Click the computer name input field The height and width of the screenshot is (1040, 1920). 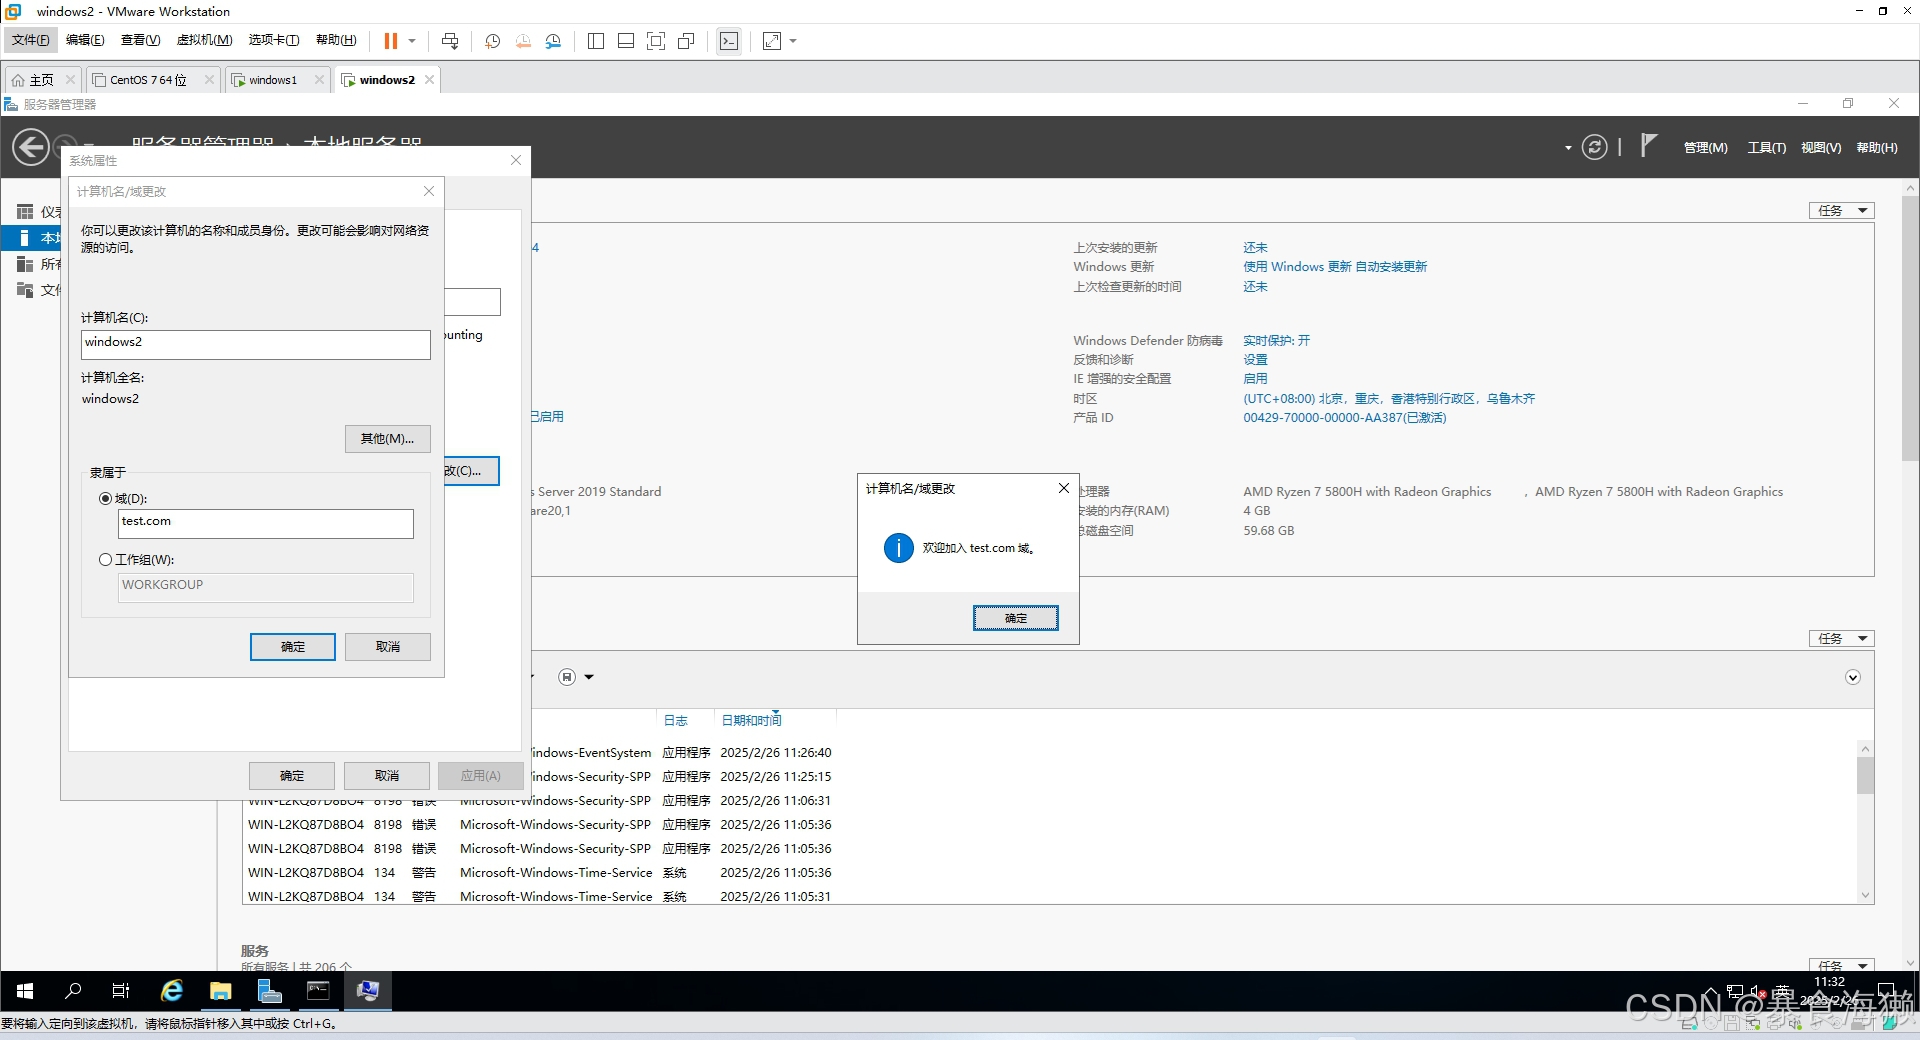pyautogui.click(x=256, y=344)
